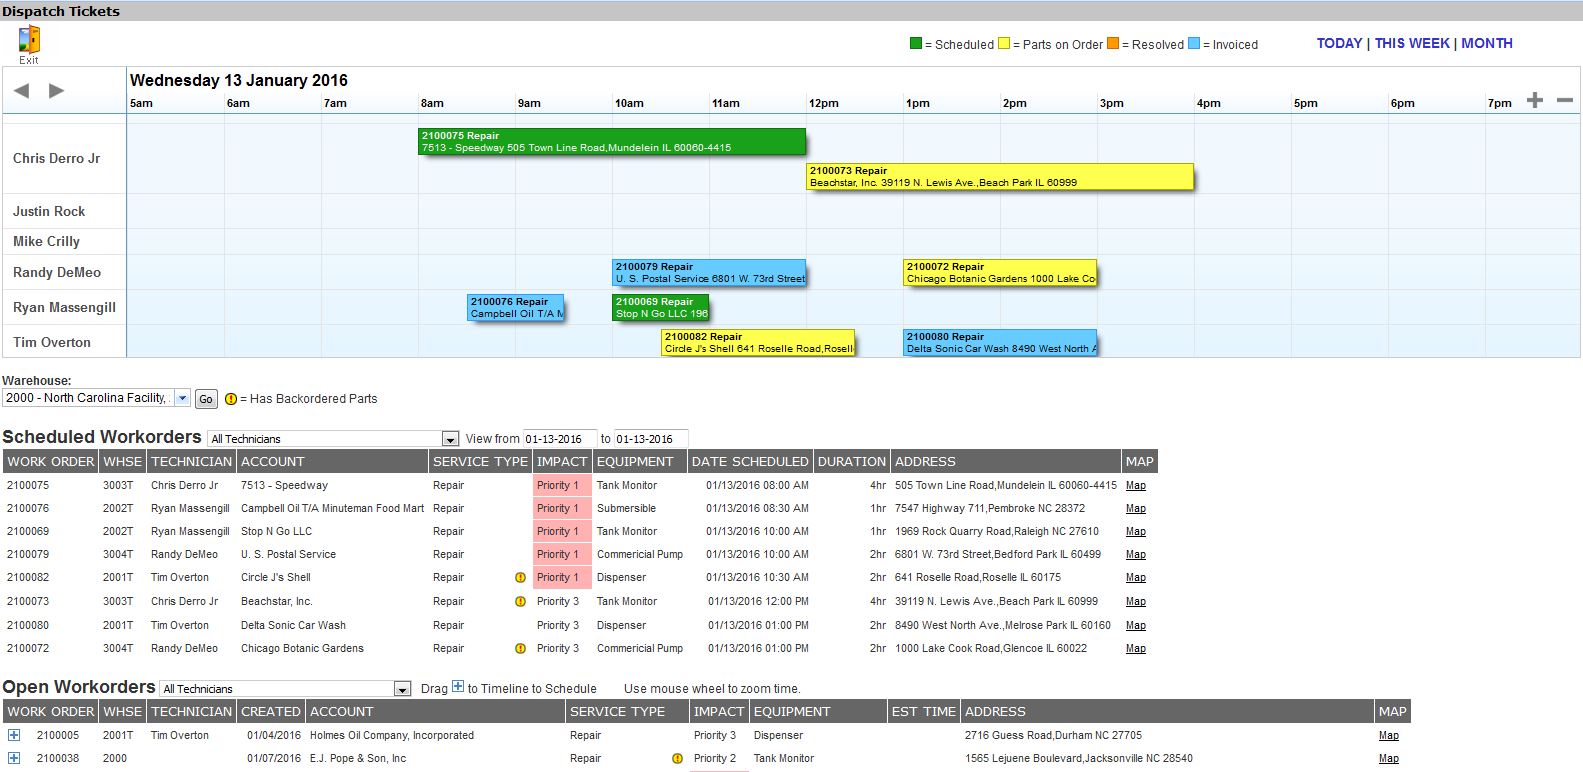This screenshot has height=772, width=1583.
Task: Open Map link for Chicago Botanic Gardens row
Action: [1136, 649]
